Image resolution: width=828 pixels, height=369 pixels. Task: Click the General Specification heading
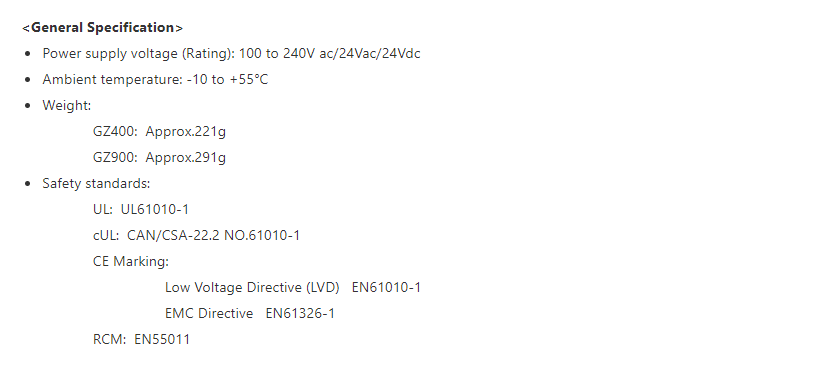click(102, 27)
